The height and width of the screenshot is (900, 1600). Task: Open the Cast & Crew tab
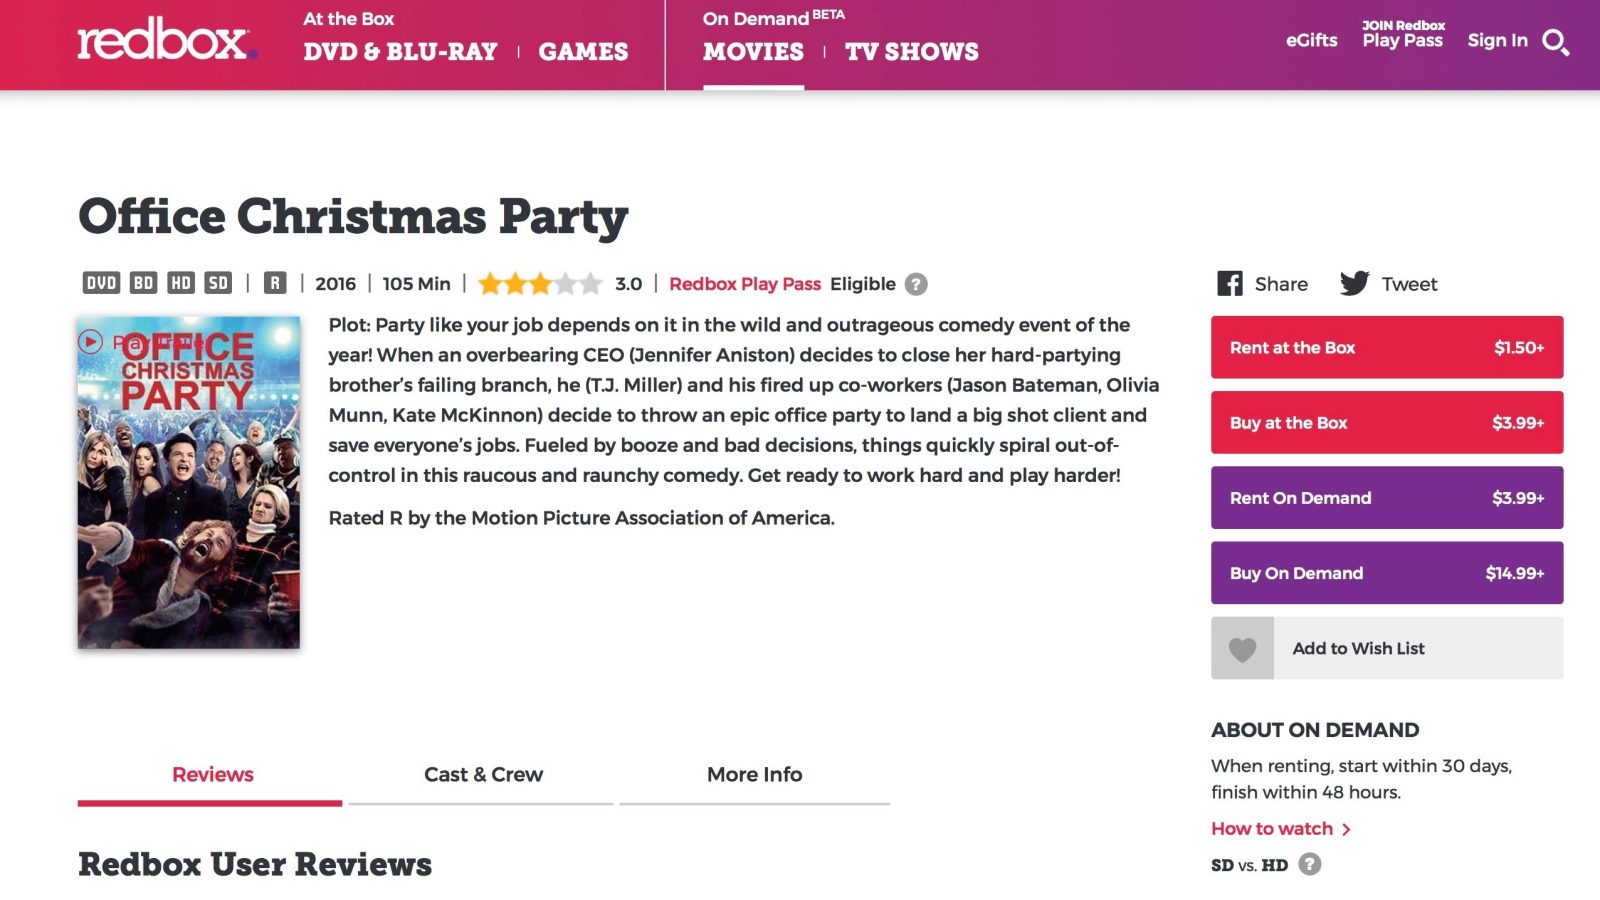(483, 775)
